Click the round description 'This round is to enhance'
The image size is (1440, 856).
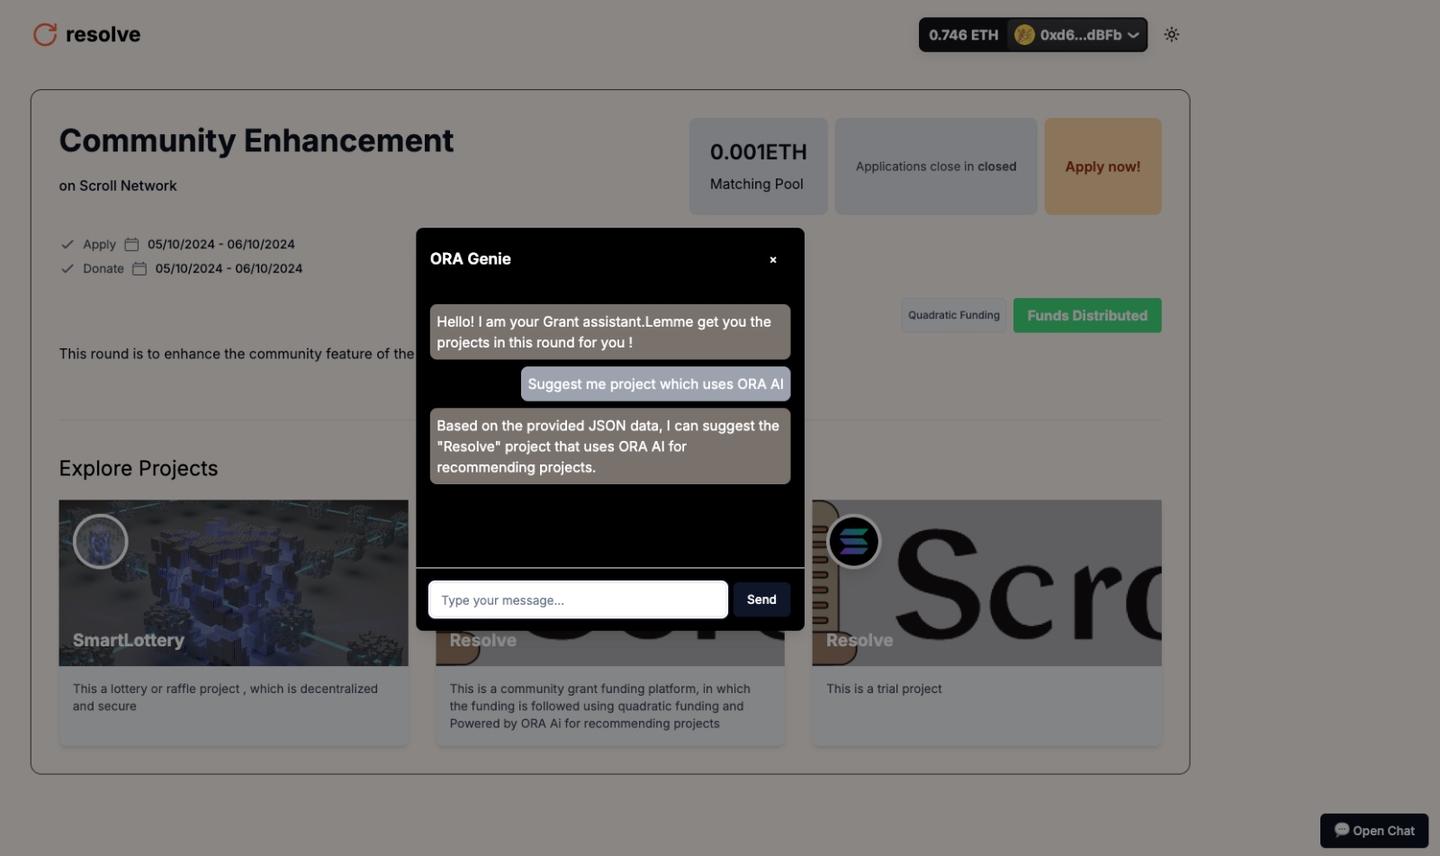tap(236, 354)
